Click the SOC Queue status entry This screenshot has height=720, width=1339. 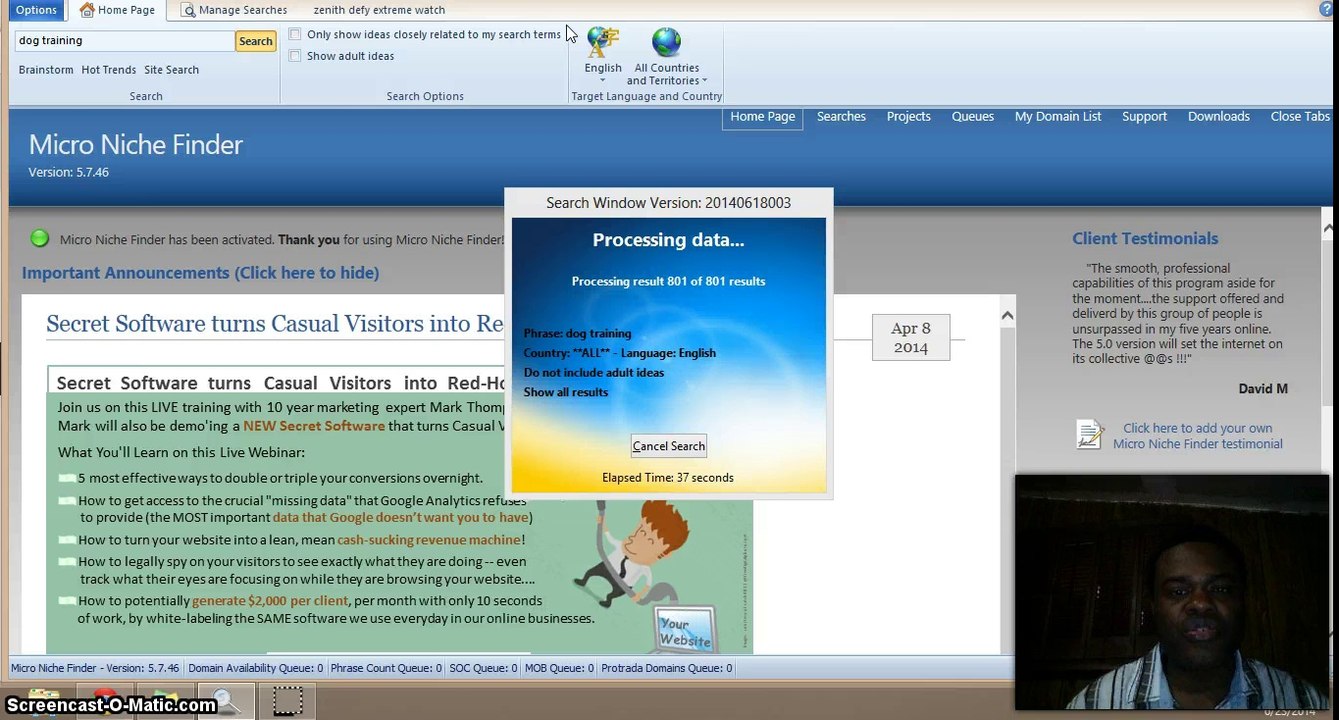pos(483,668)
